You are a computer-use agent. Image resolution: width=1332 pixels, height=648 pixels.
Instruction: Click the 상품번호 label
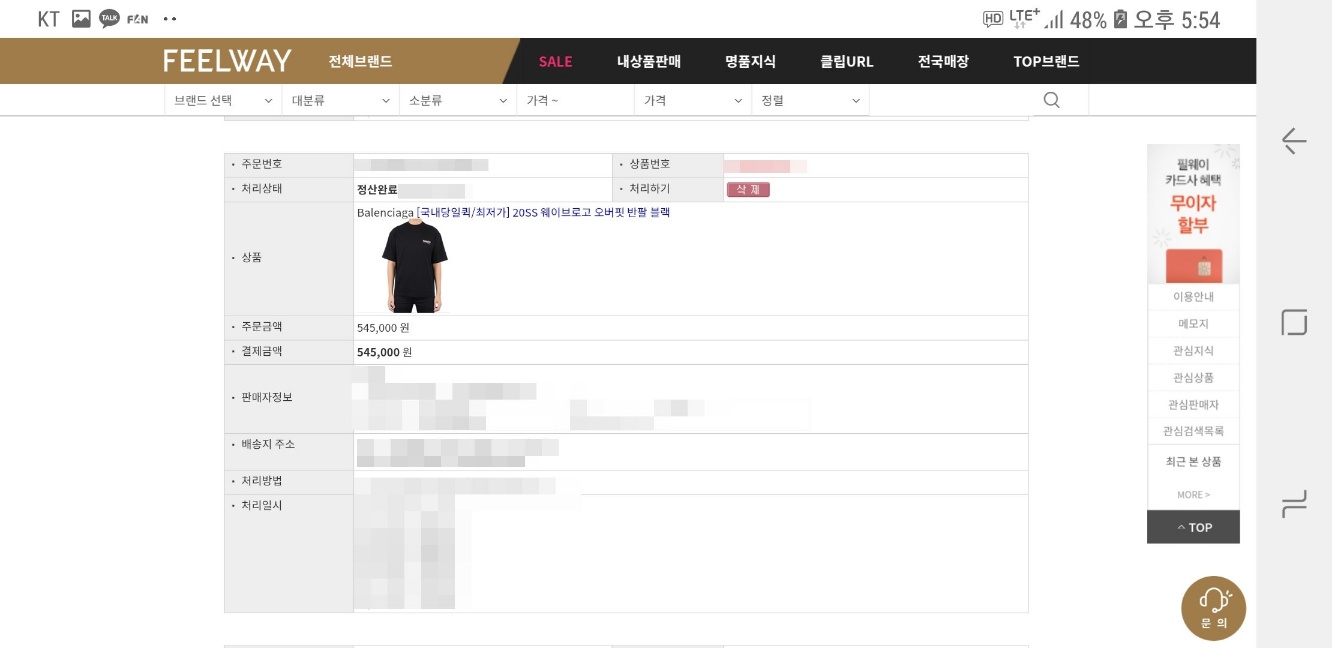[x=650, y=164]
